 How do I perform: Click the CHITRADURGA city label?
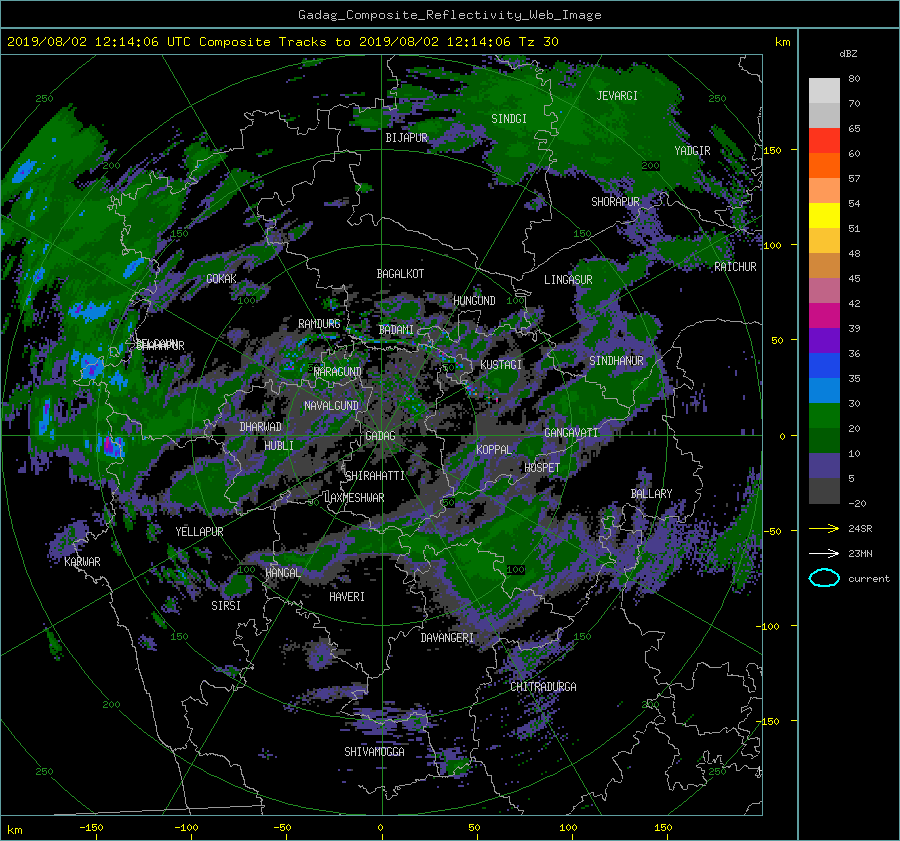[x=543, y=687]
